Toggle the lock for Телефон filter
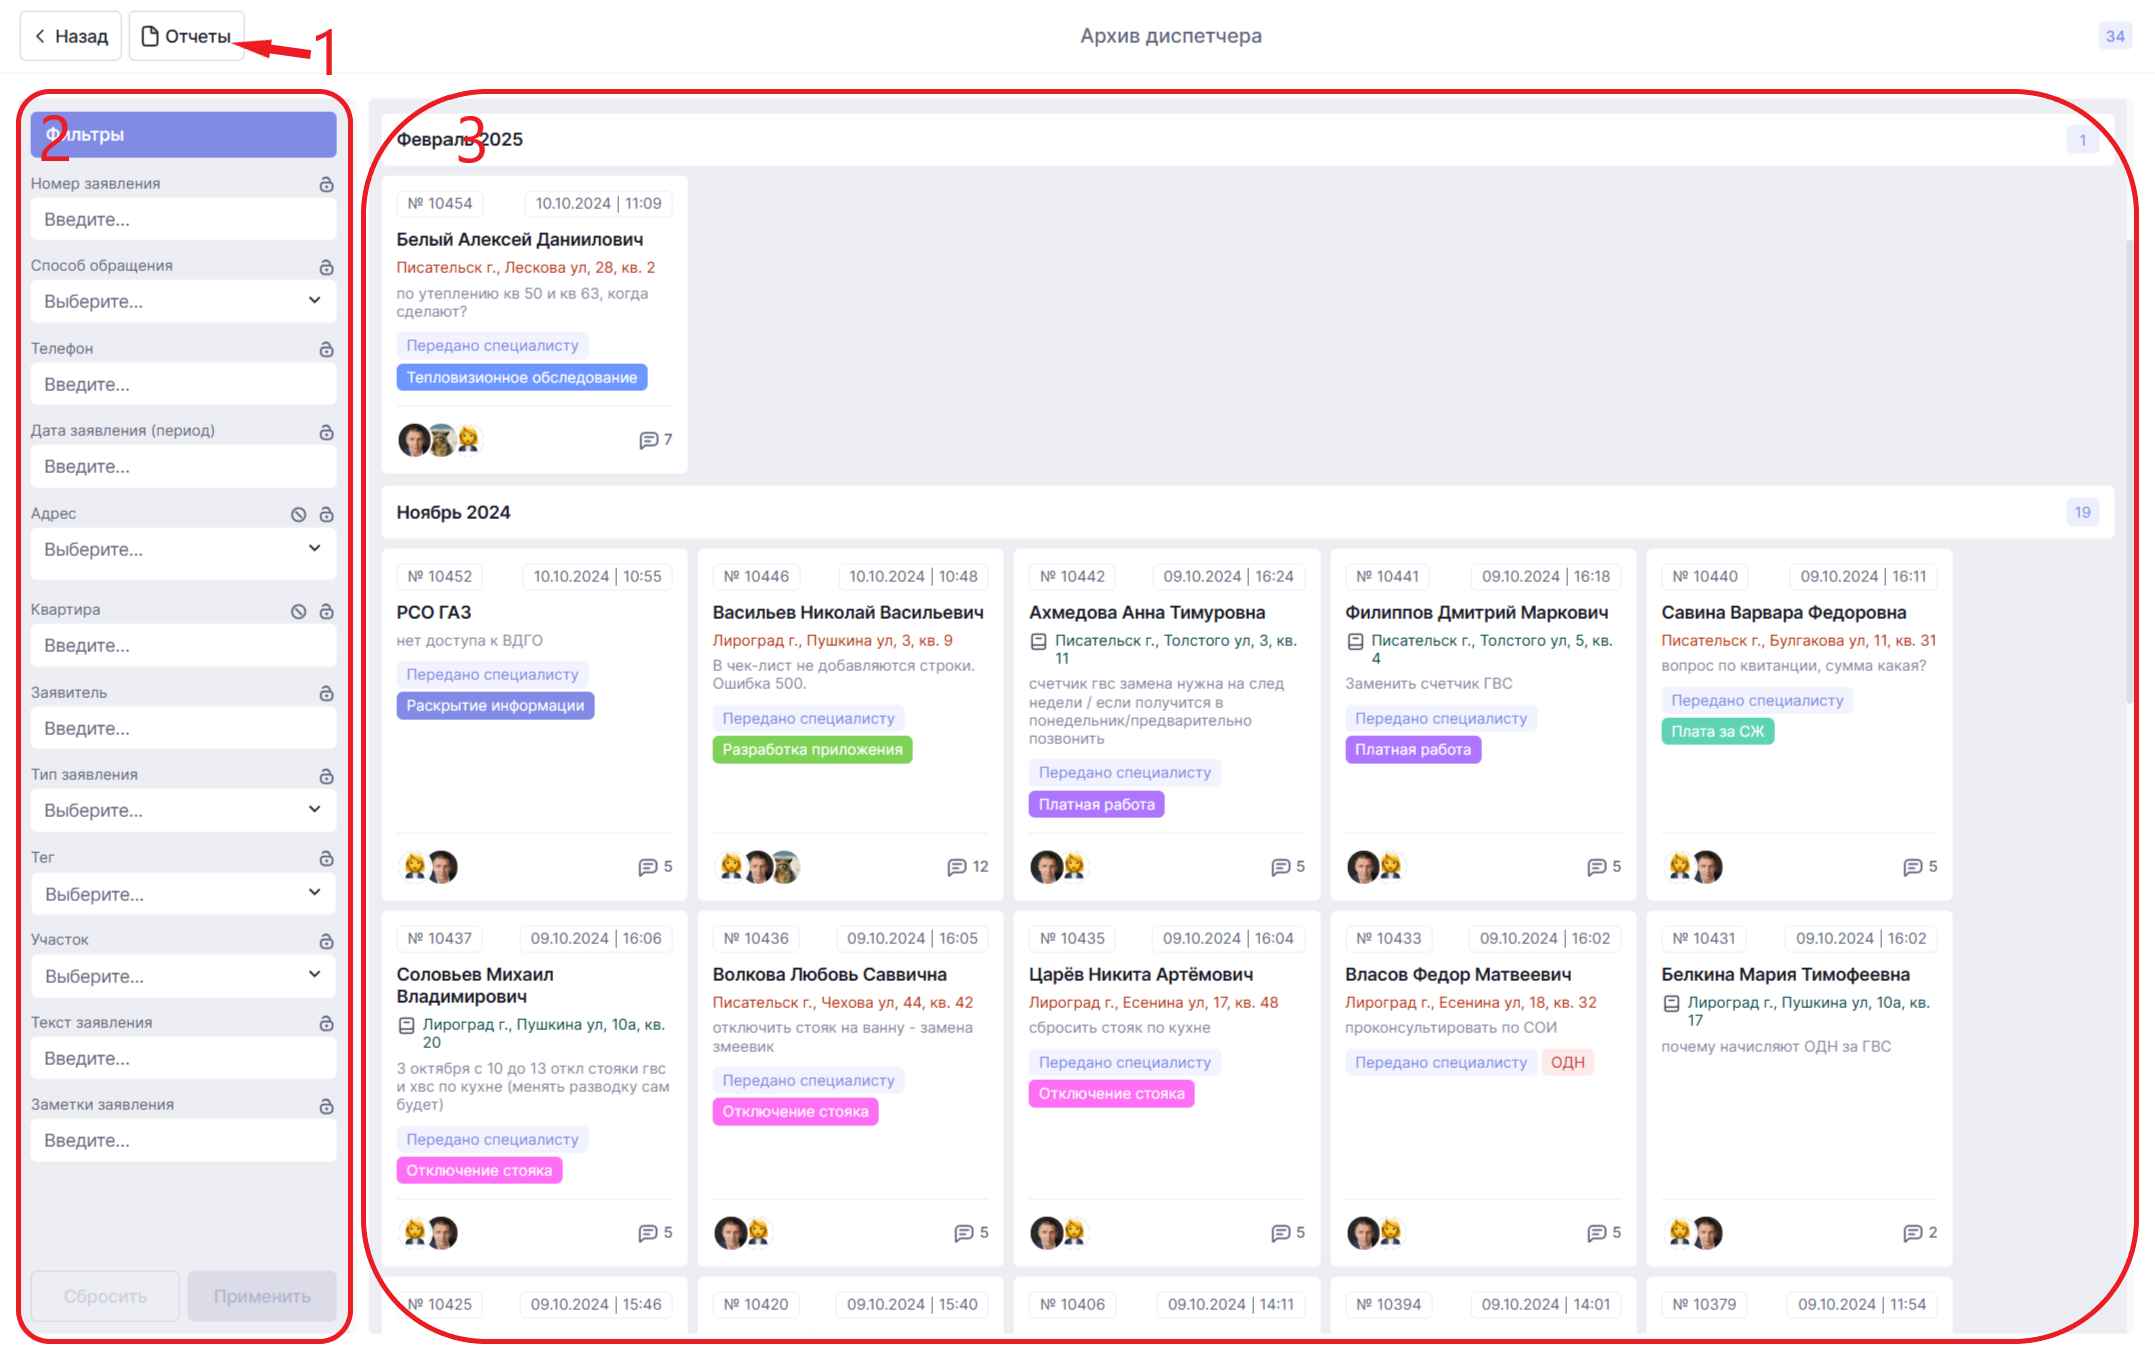The width and height of the screenshot is (2155, 1358). point(326,349)
